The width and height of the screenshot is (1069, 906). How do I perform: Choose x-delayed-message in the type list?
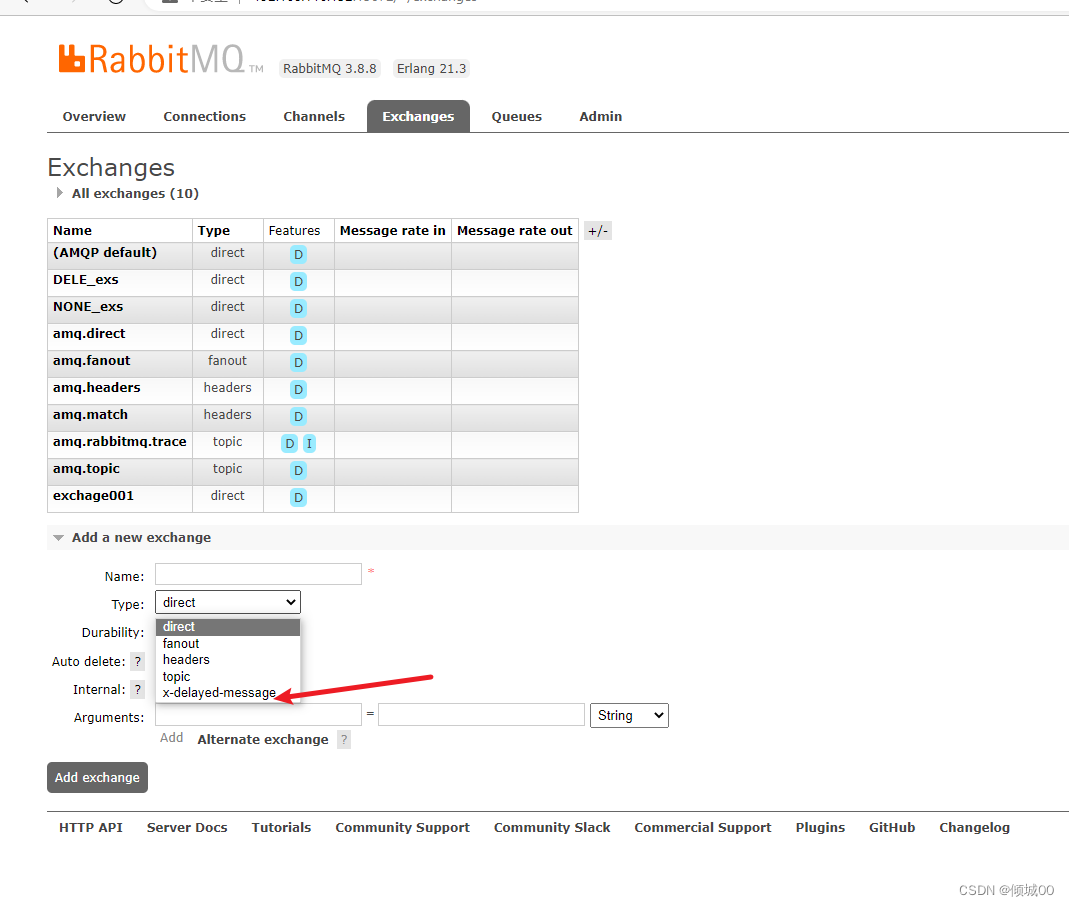coord(228,693)
